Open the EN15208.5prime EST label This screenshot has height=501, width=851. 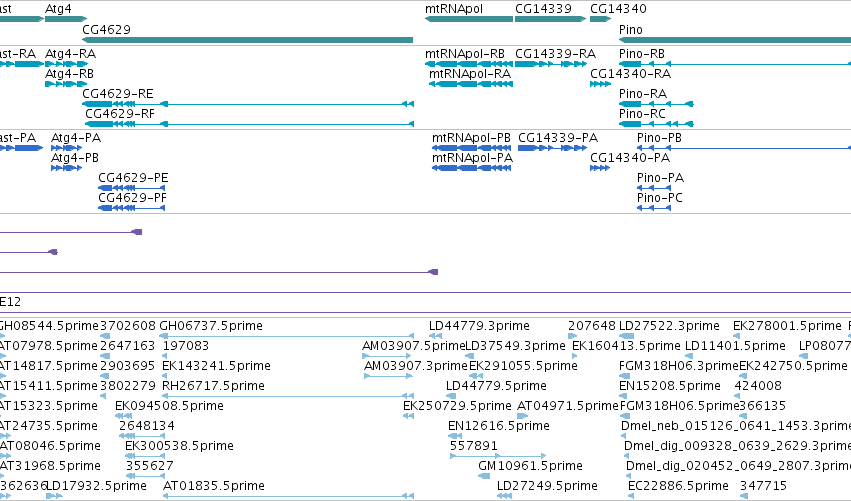670,386
